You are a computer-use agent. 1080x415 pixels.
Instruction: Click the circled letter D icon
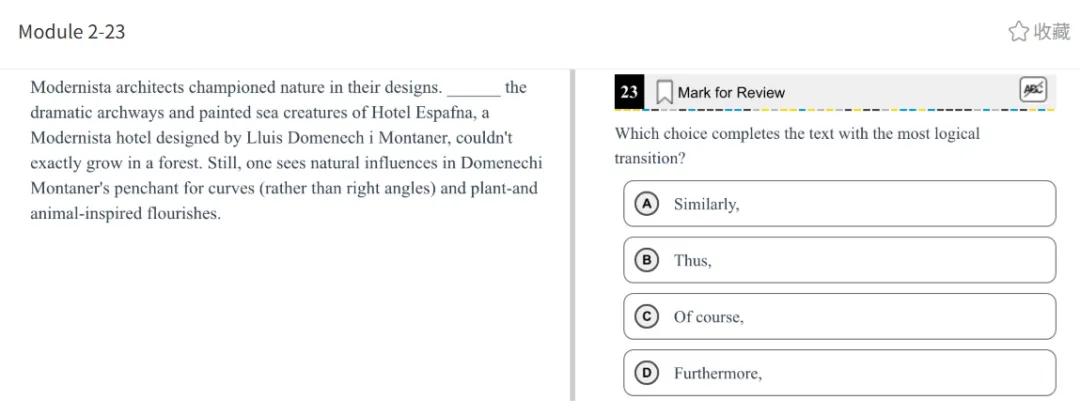pyautogui.click(x=647, y=373)
